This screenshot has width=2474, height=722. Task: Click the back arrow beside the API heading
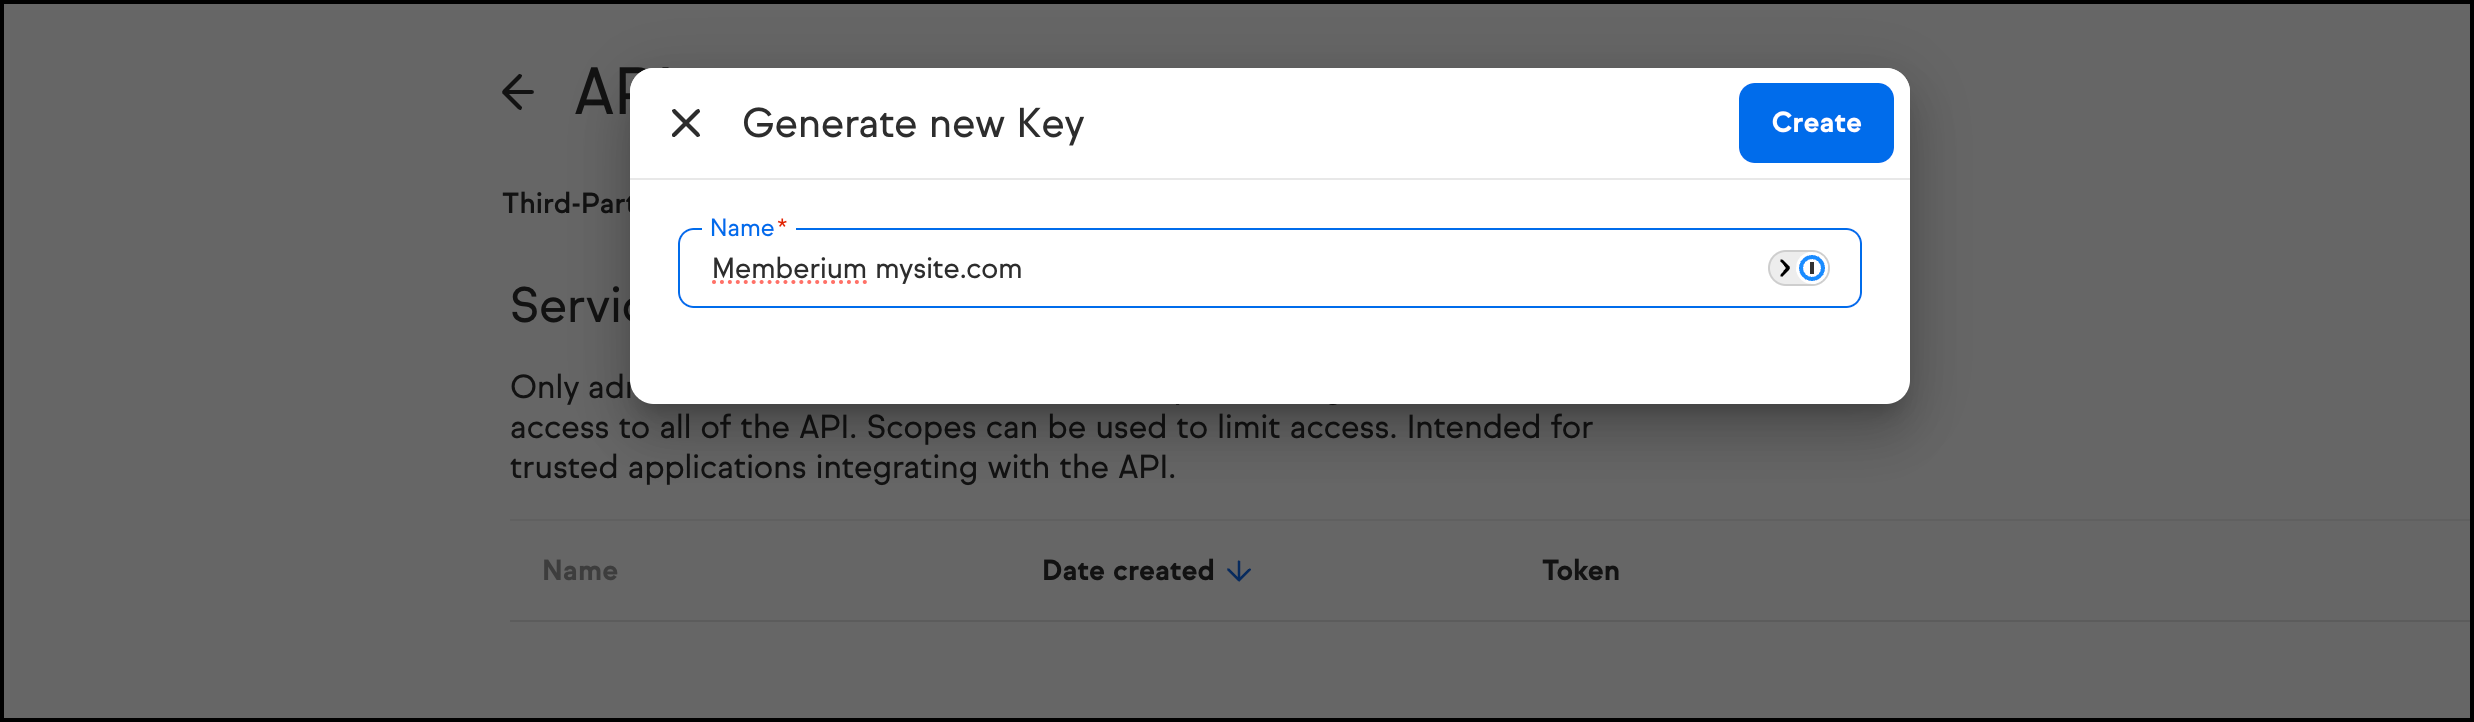click(518, 92)
